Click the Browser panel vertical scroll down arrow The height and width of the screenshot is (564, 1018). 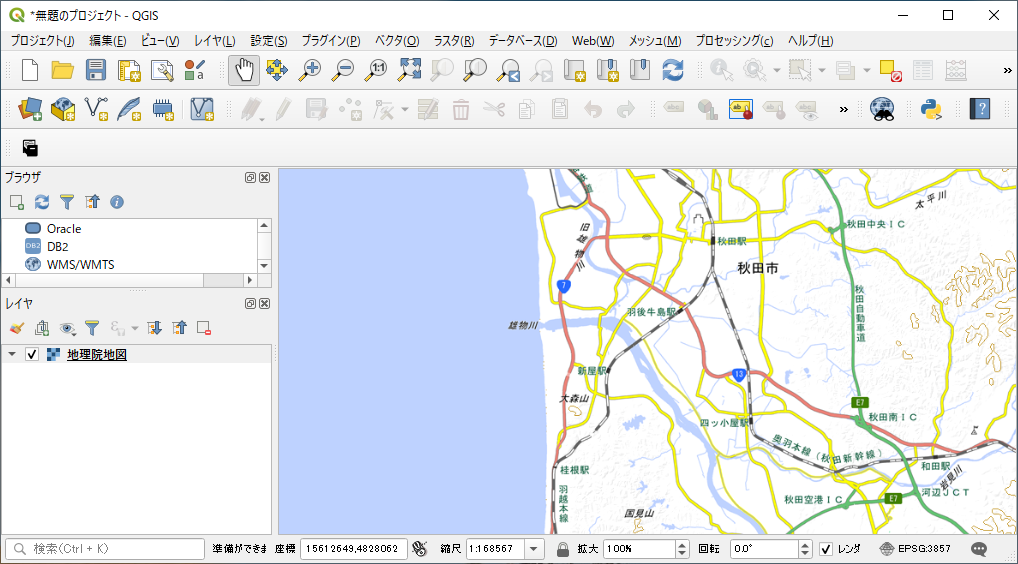[x=264, y=265]
